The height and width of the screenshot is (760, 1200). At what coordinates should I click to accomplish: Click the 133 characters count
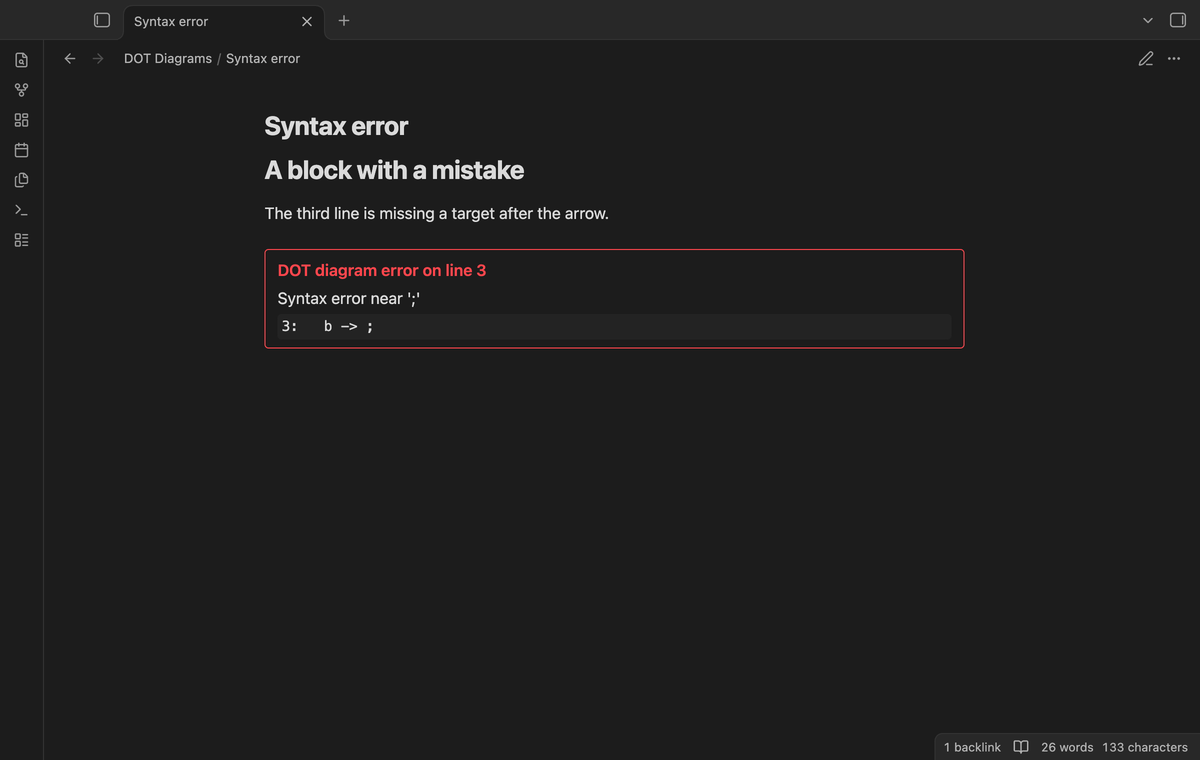[1145, 747]
